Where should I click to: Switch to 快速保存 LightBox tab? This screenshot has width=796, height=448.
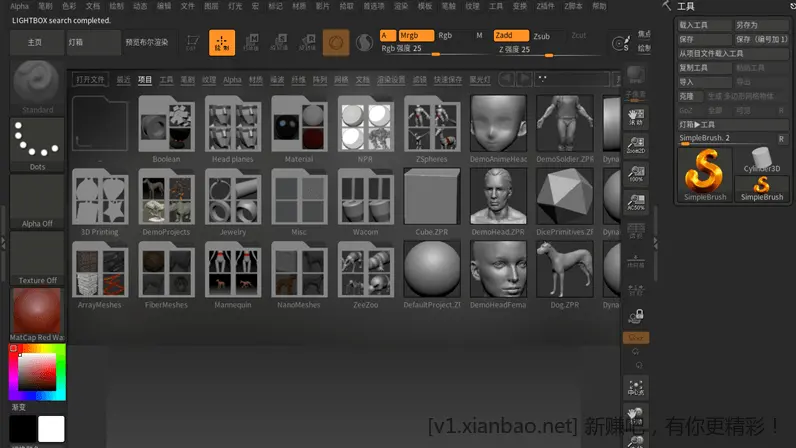coord(448,80)
